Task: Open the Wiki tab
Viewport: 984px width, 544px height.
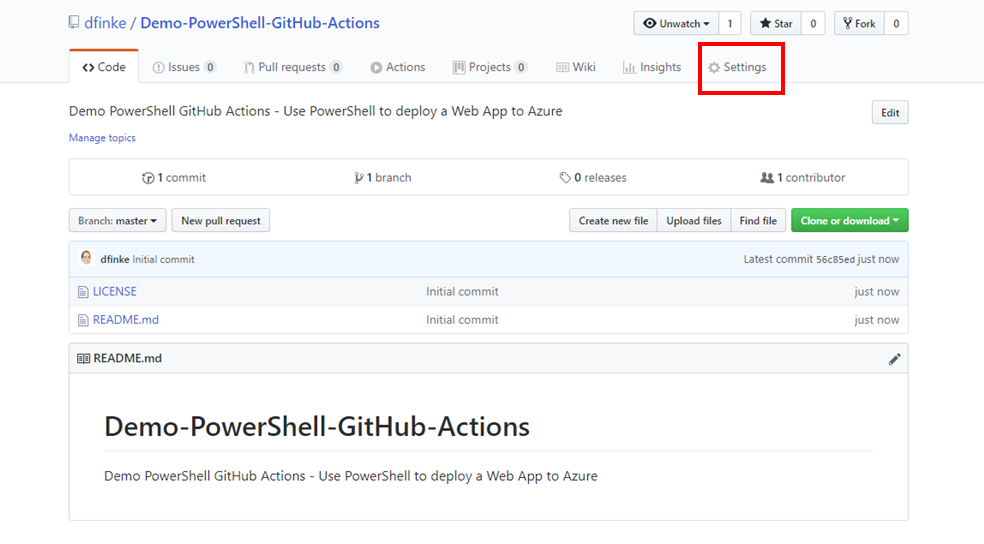Action: (x=575, y=67)
